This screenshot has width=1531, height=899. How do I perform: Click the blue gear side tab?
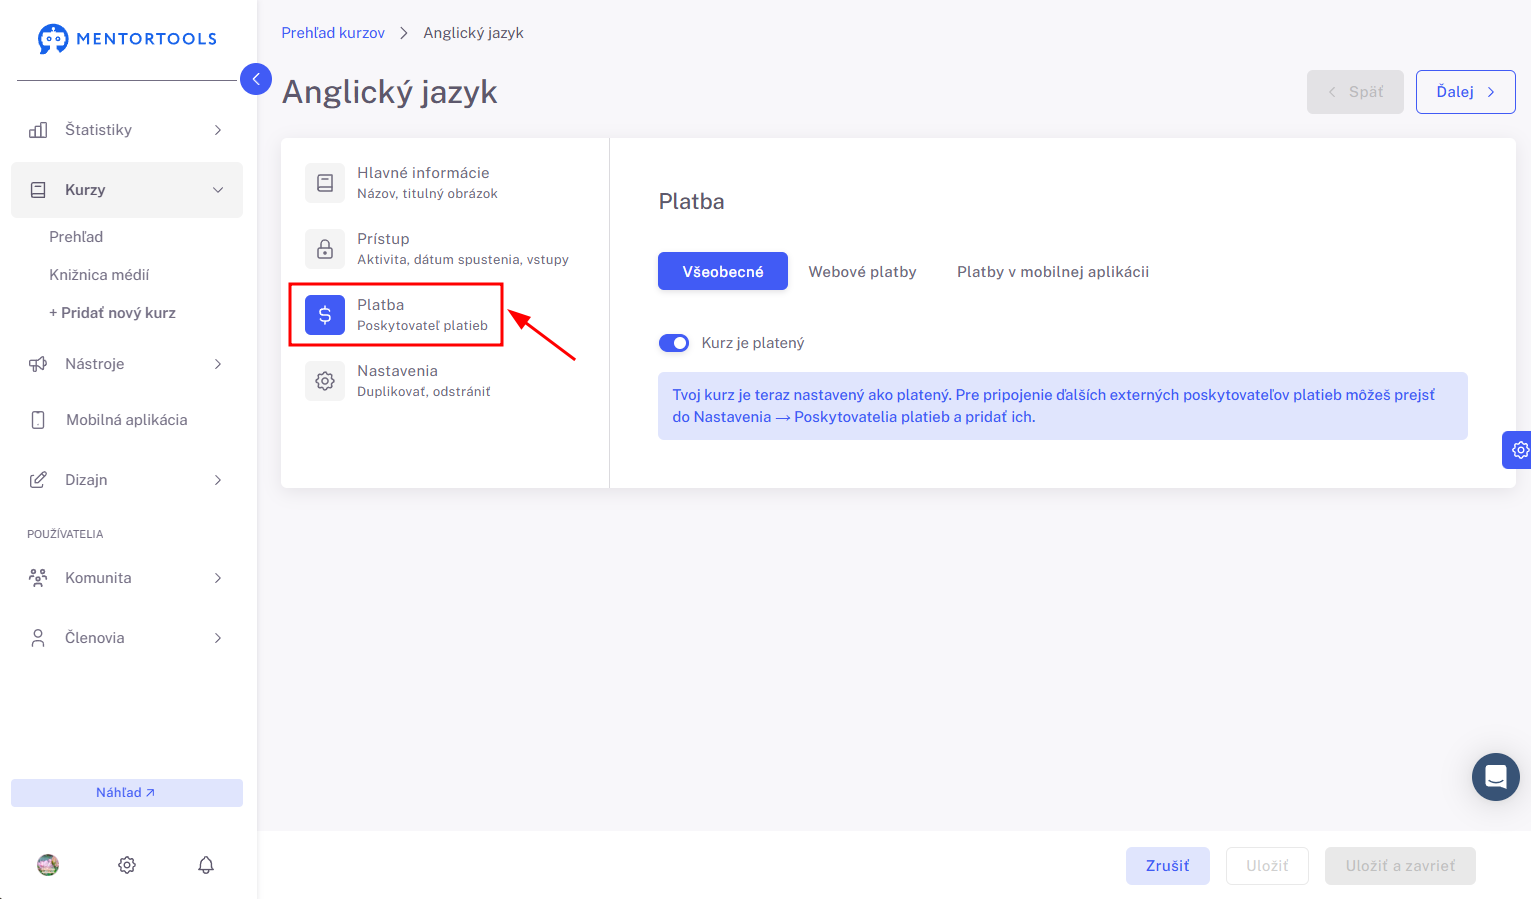pos(1518,450)
